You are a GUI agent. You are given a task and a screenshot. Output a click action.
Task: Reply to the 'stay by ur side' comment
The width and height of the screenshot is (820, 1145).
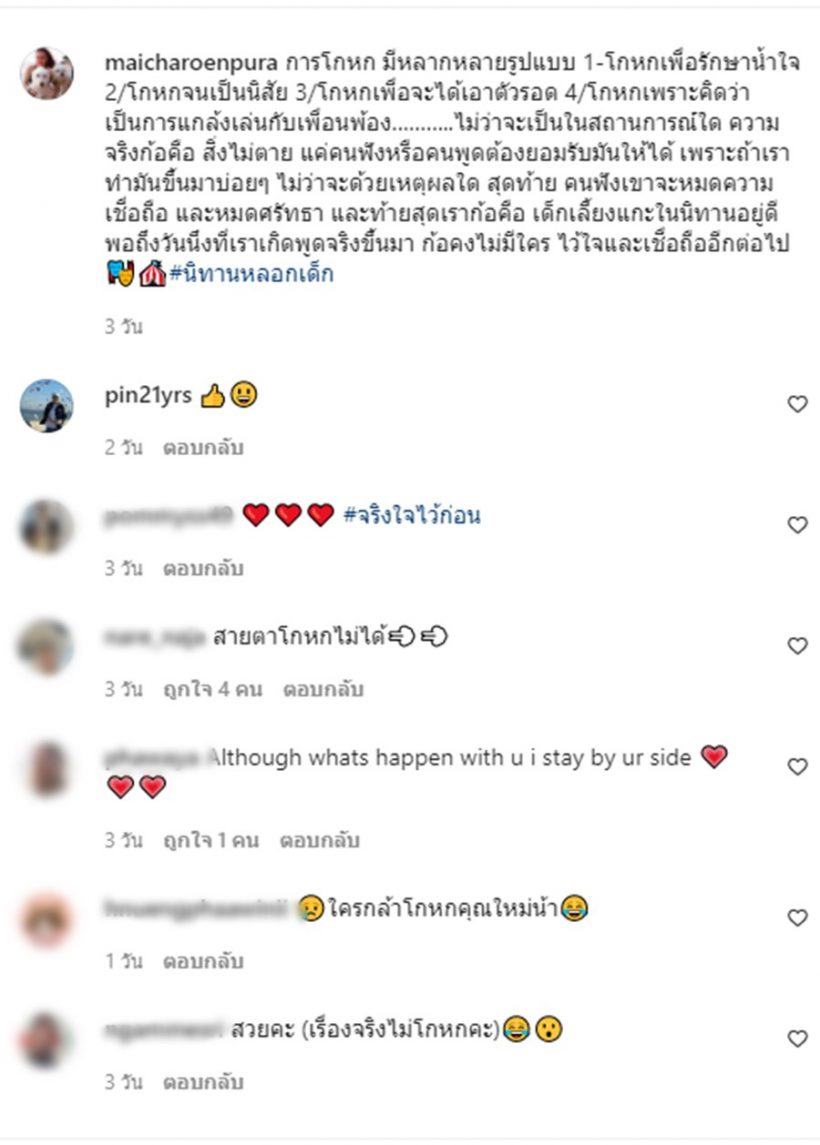point(320,840)
